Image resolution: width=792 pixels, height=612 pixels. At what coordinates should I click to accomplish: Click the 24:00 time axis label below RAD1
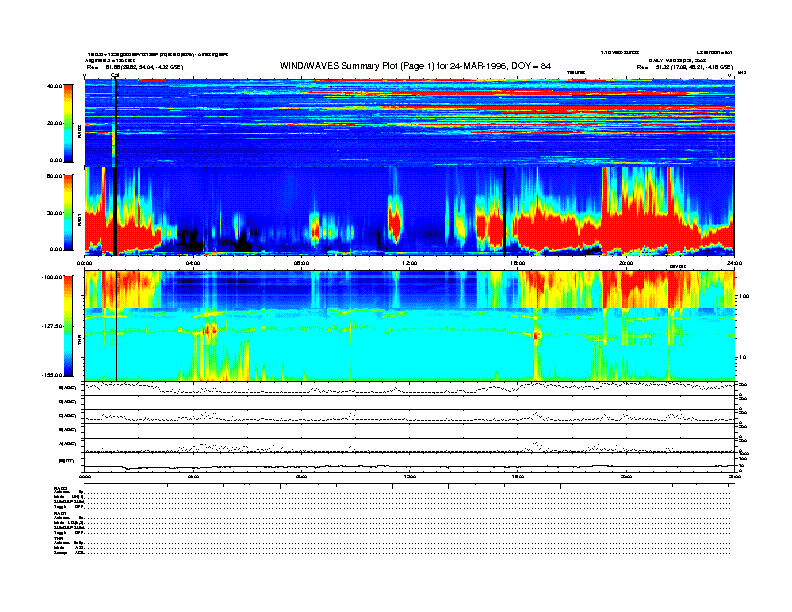click(x=734, y=263)
